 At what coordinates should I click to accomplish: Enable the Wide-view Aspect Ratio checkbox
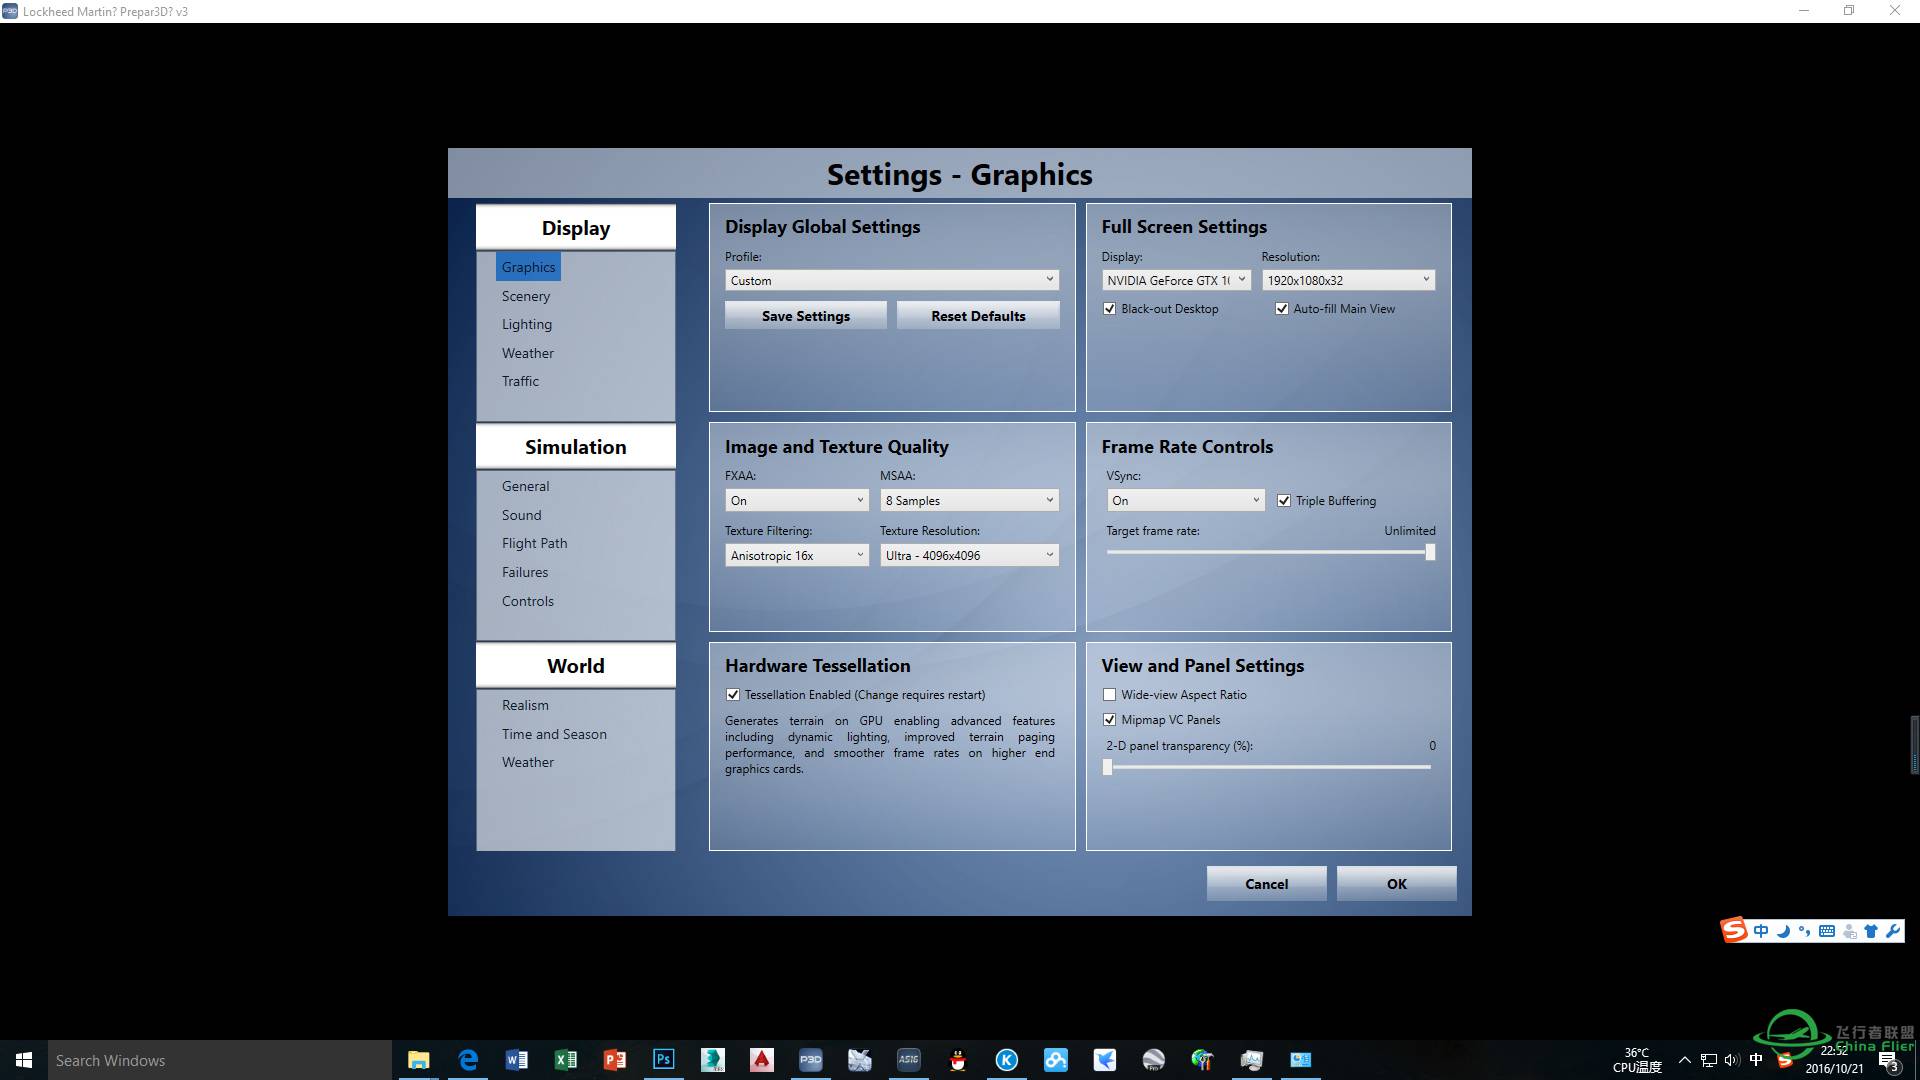click(1110, 694)
